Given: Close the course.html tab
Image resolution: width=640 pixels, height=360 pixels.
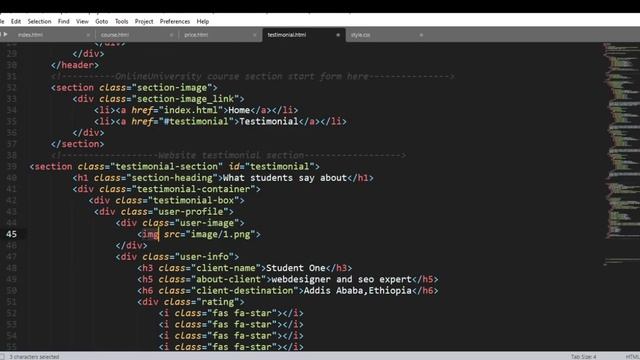Looking at the screenshot, I should [x=171, y=35].
